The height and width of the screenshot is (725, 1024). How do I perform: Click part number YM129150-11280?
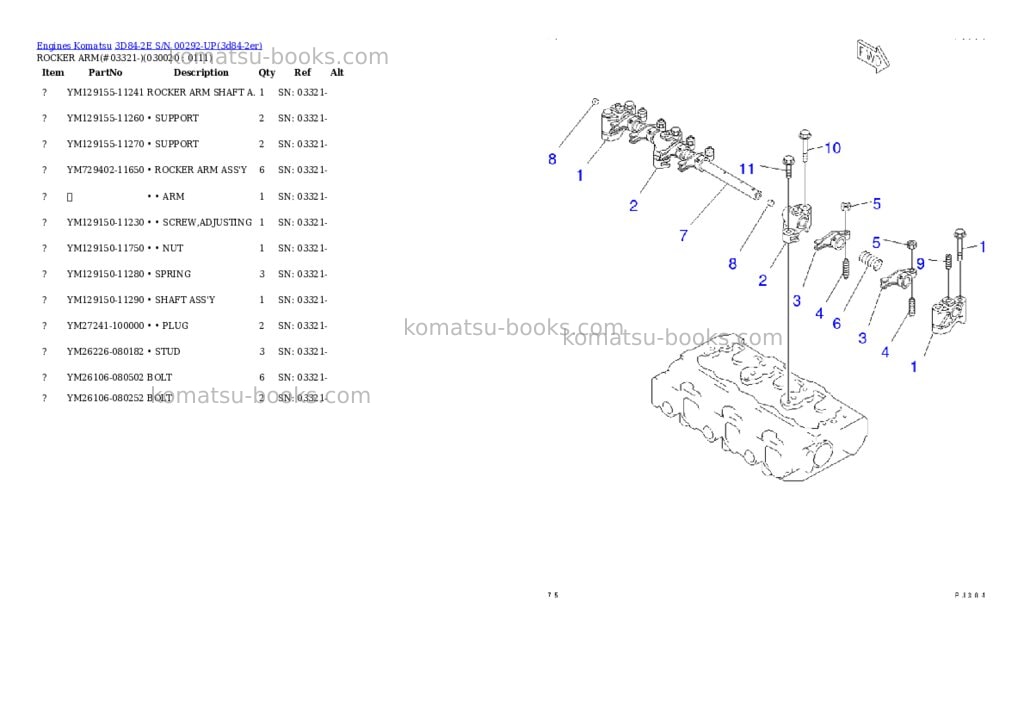point(105,274)
